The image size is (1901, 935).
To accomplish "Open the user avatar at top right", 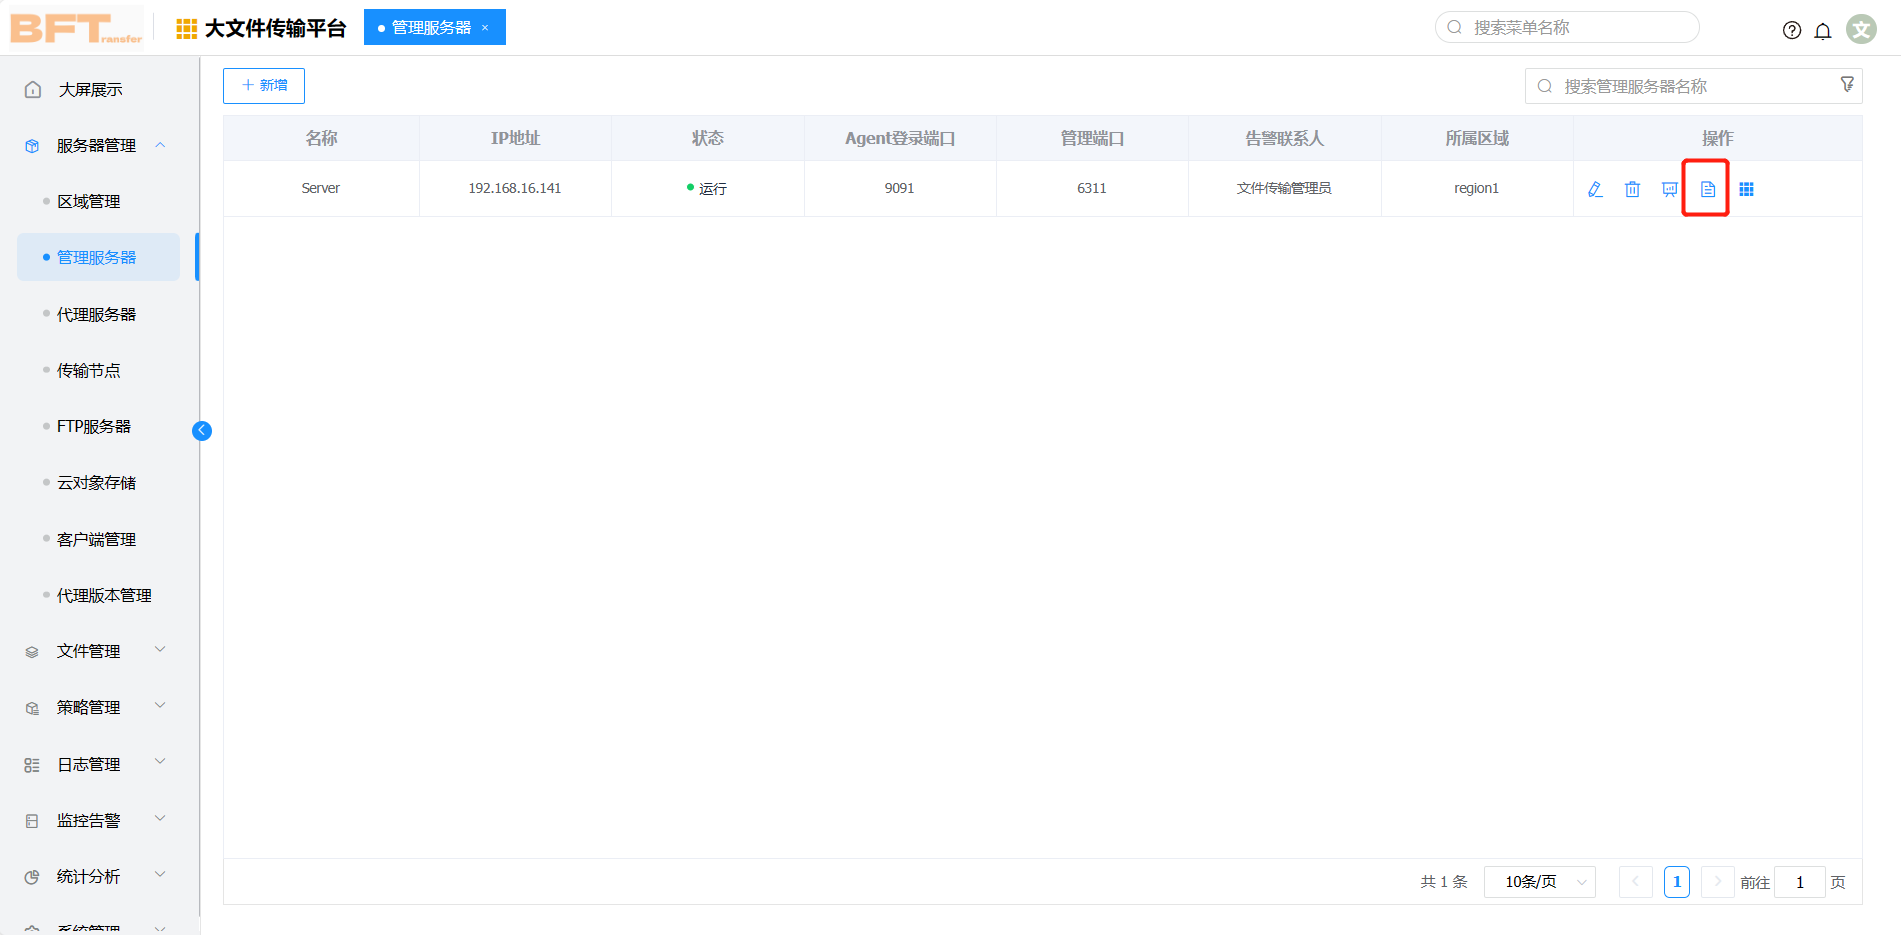I will point(1860,29).
